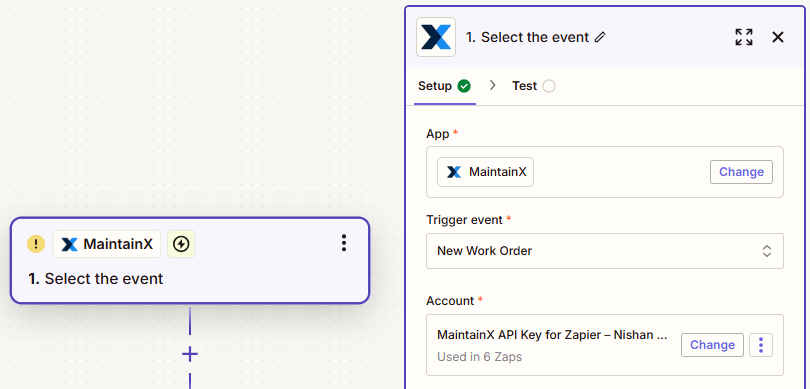Click the 'Used in 6 Zaps' text

click(479, 357)
